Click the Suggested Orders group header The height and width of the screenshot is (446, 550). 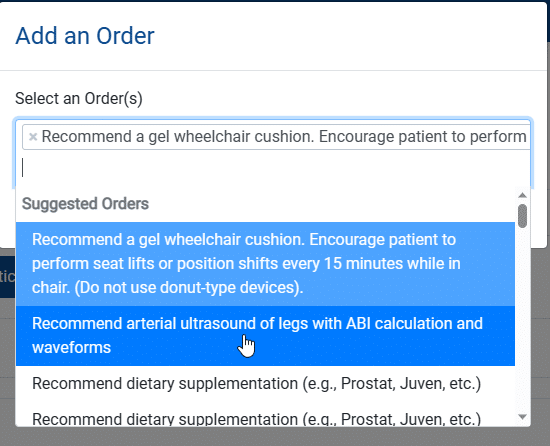click(85, 204)
